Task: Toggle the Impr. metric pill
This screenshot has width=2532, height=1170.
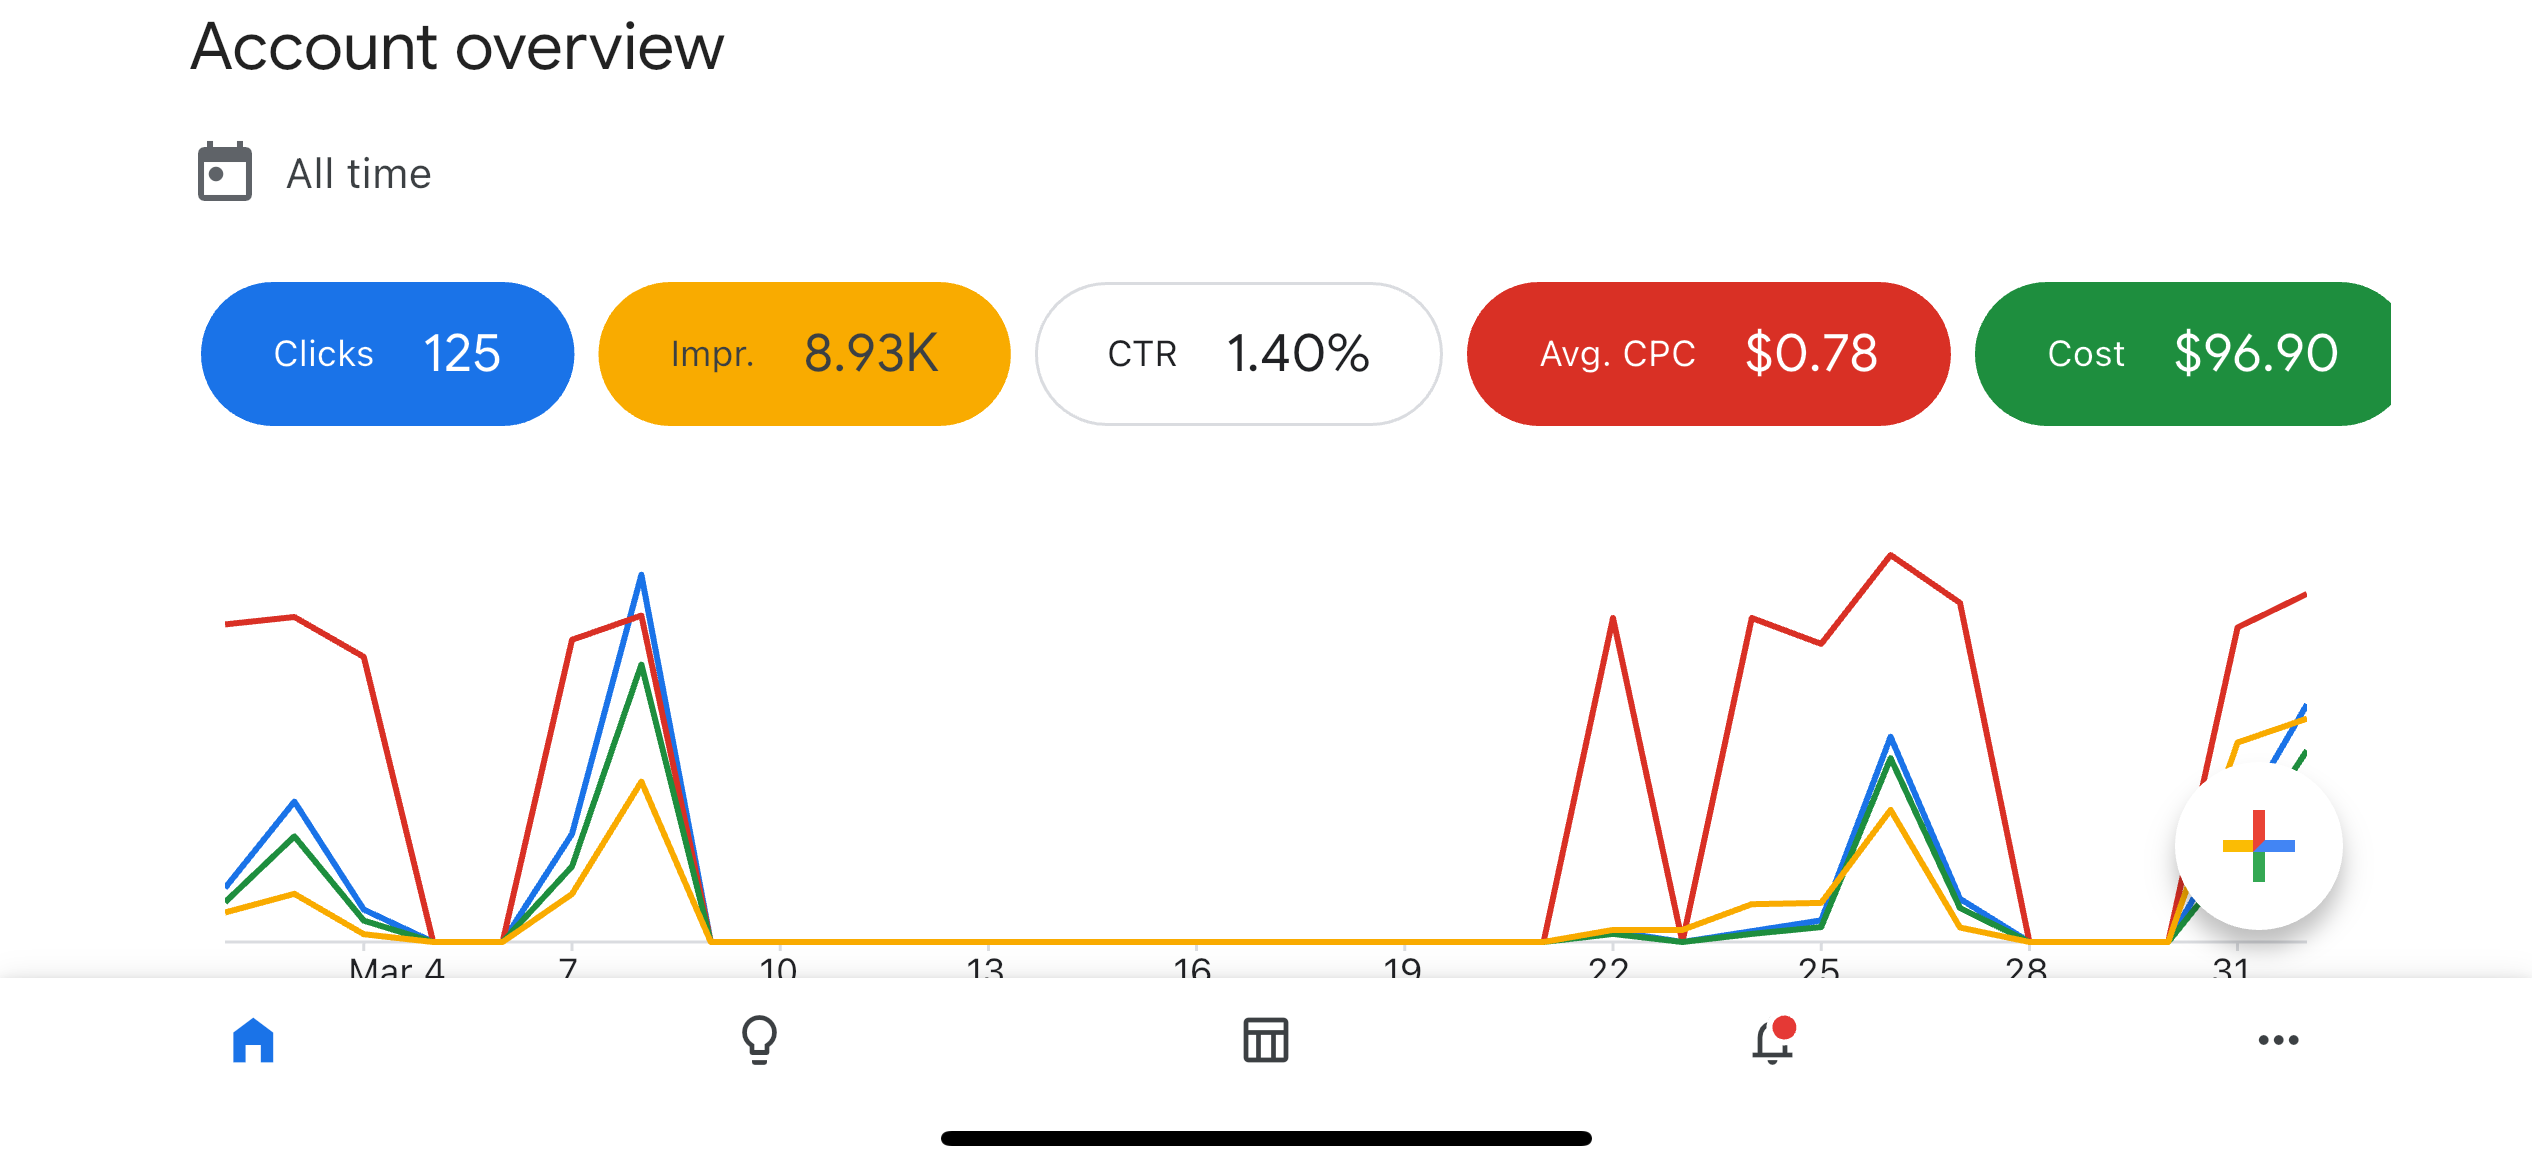Action: click(x=804, y=354)
